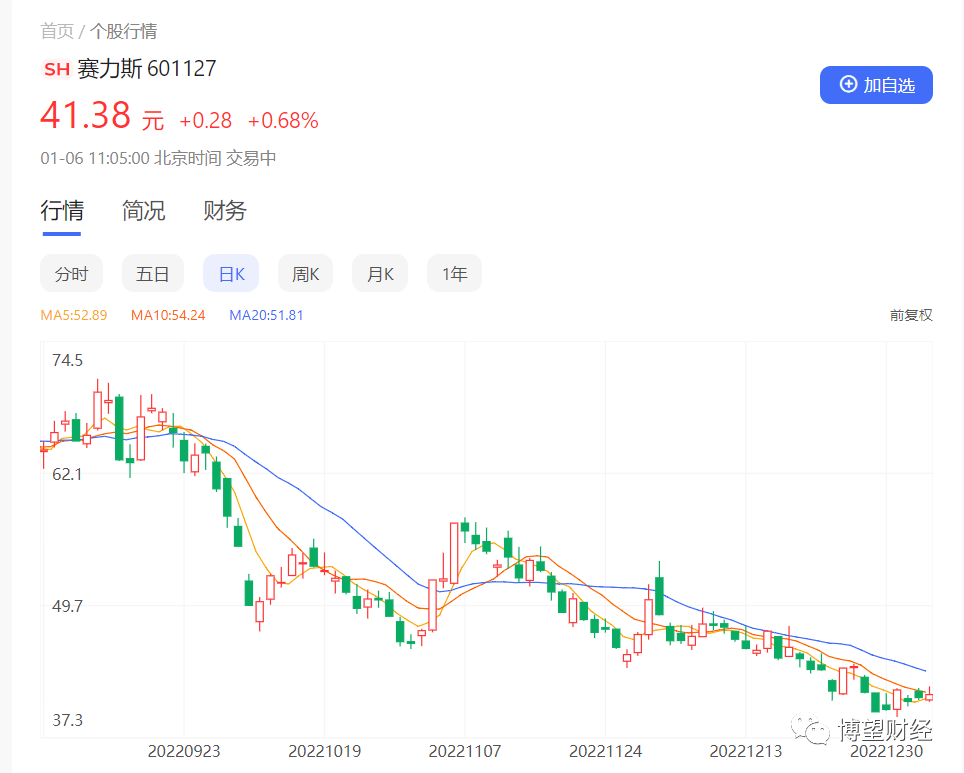Select the 五日 chart period
This screenshot has width=964, height=773.
[x=152, y=273]
